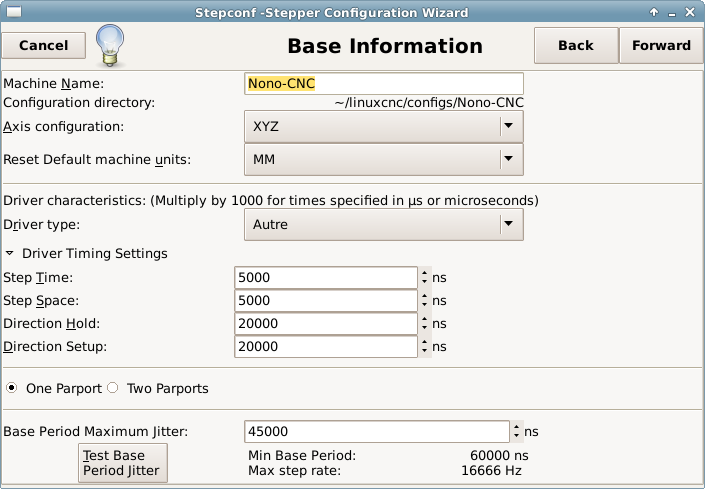Click the Axis configuration label
The image size is (705, 489).
click(63, 127)
